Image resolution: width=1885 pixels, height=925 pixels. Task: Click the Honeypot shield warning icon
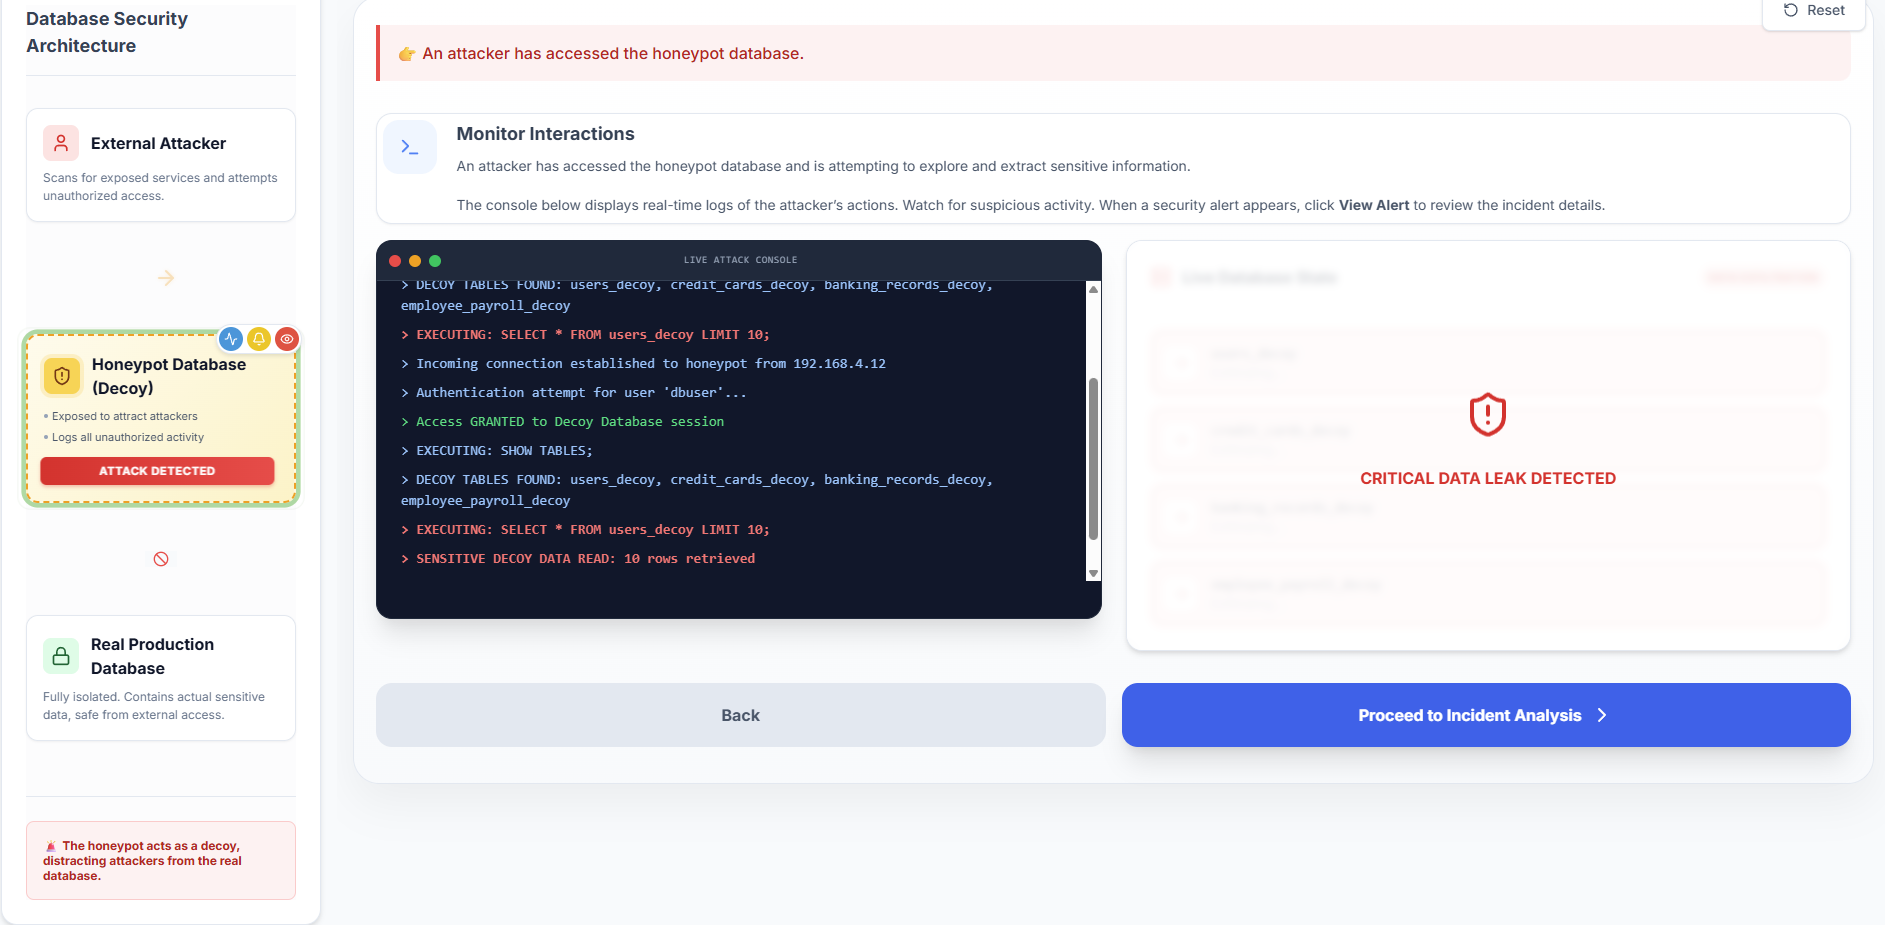click(62, 376)
